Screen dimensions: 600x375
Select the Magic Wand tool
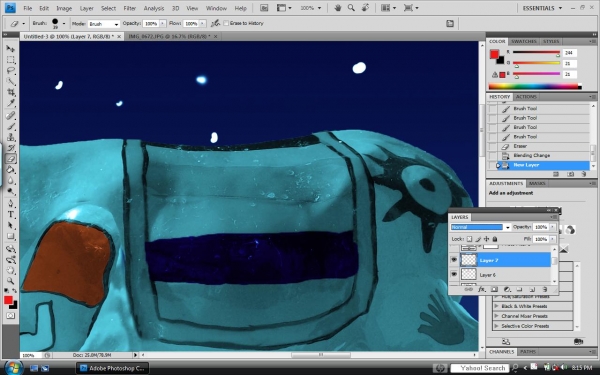[10, 81]
